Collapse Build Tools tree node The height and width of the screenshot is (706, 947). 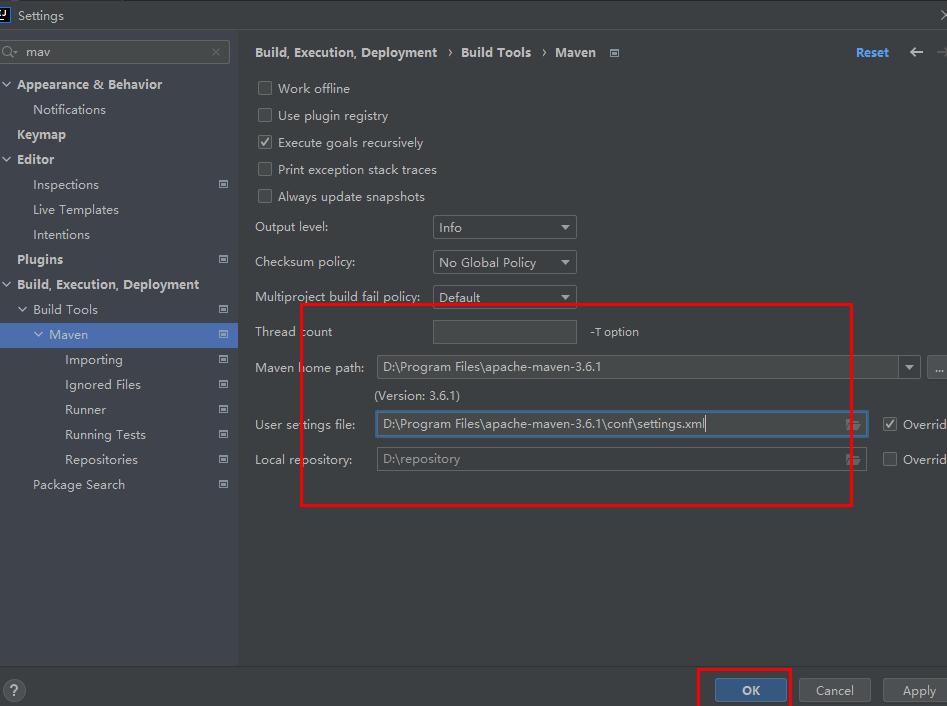click(x=22, y=309)
